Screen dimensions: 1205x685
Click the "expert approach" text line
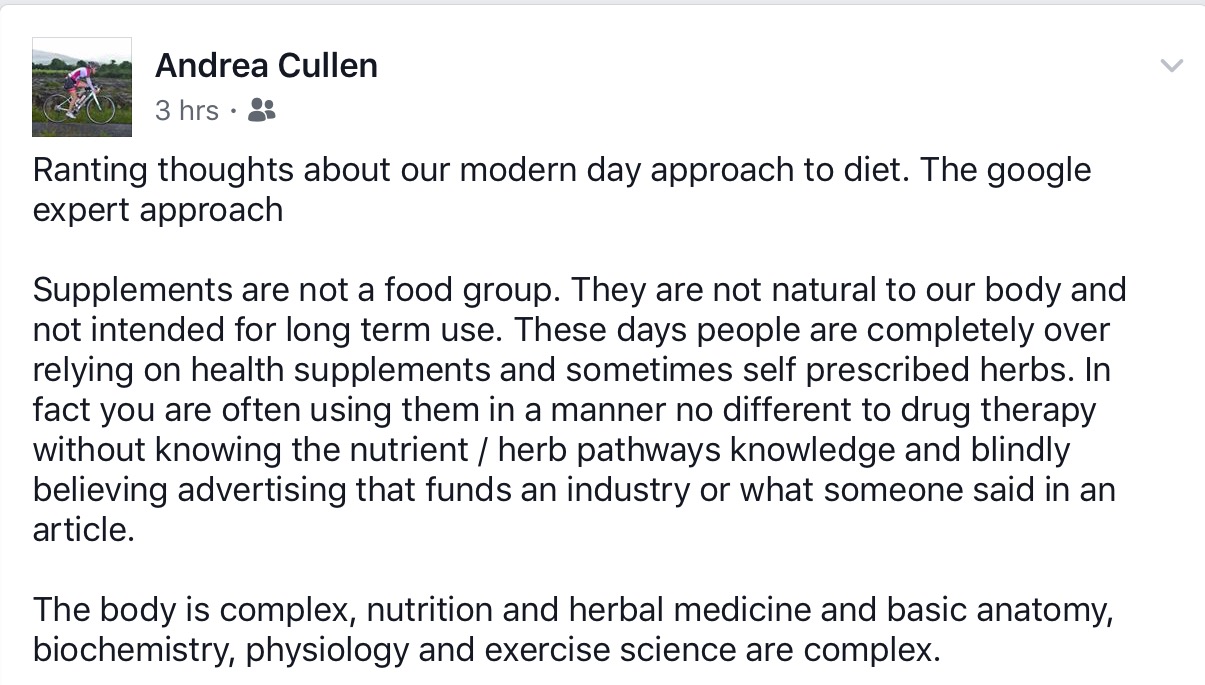(x=158, y=211)
